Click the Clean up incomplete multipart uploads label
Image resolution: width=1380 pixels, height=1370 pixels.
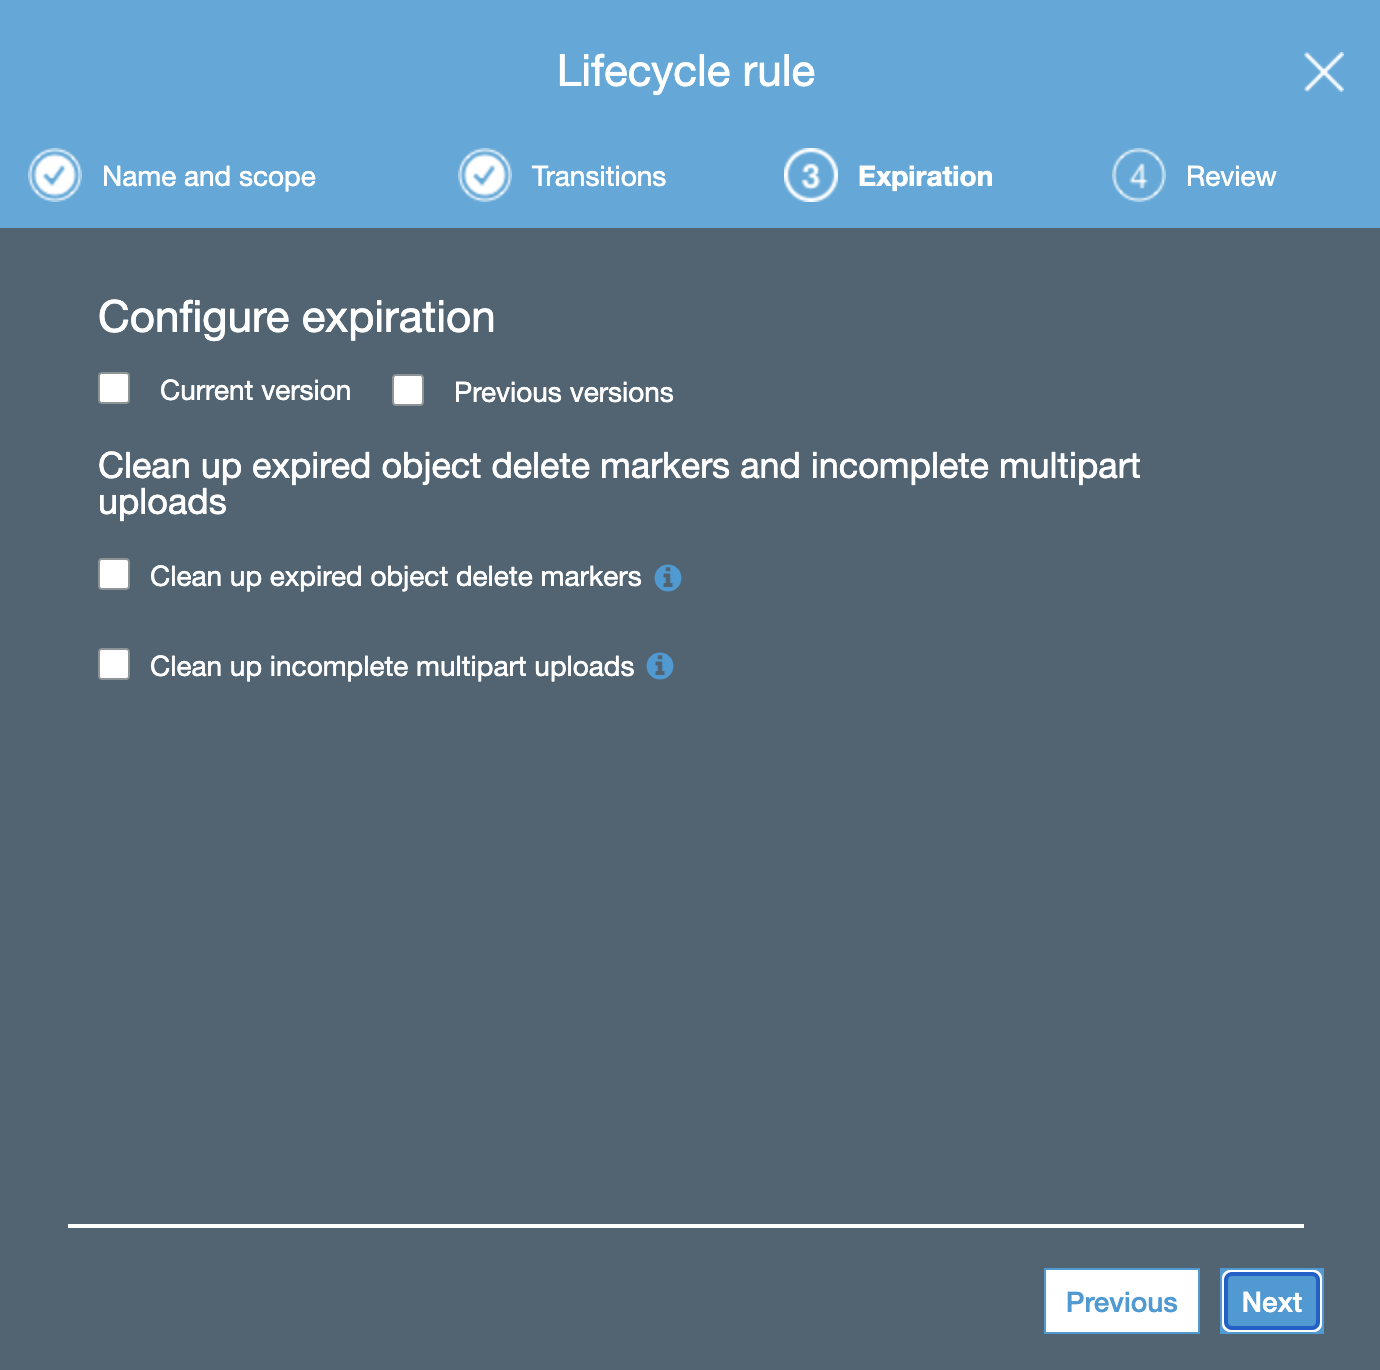pos(392,667)
